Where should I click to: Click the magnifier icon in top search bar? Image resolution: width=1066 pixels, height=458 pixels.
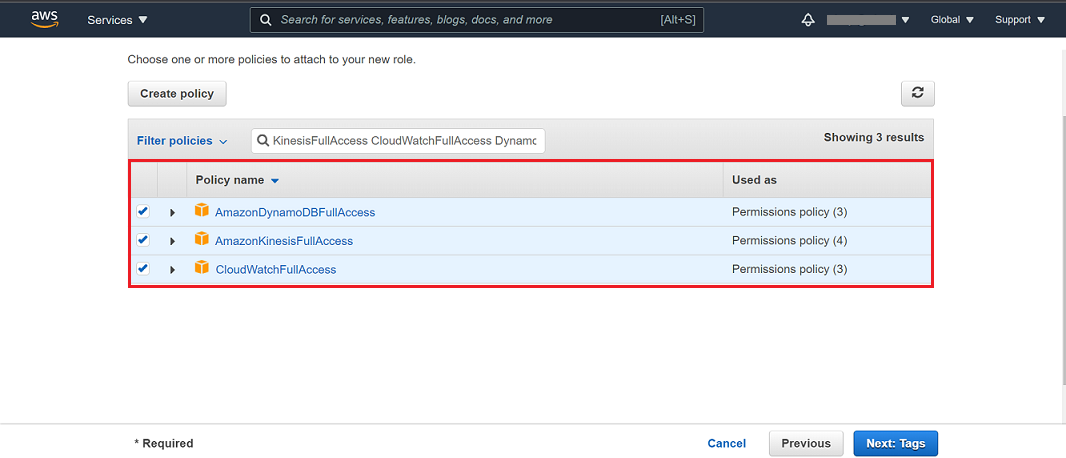[266, 20]
